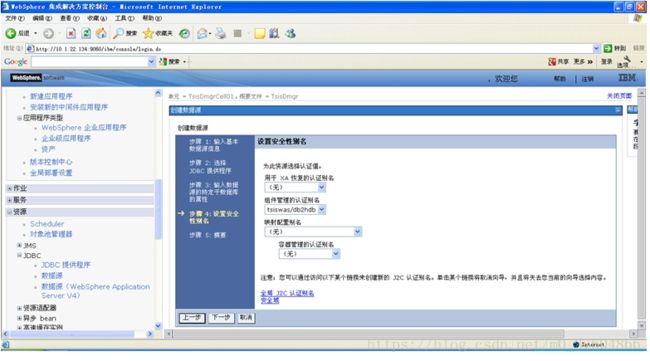Click the navigation pane scroll-down arrow
The image size is (650, 361).
158,326
